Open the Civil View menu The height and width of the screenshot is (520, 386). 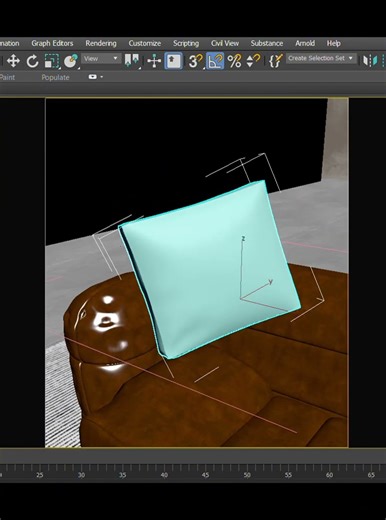[x=225, y=43]
